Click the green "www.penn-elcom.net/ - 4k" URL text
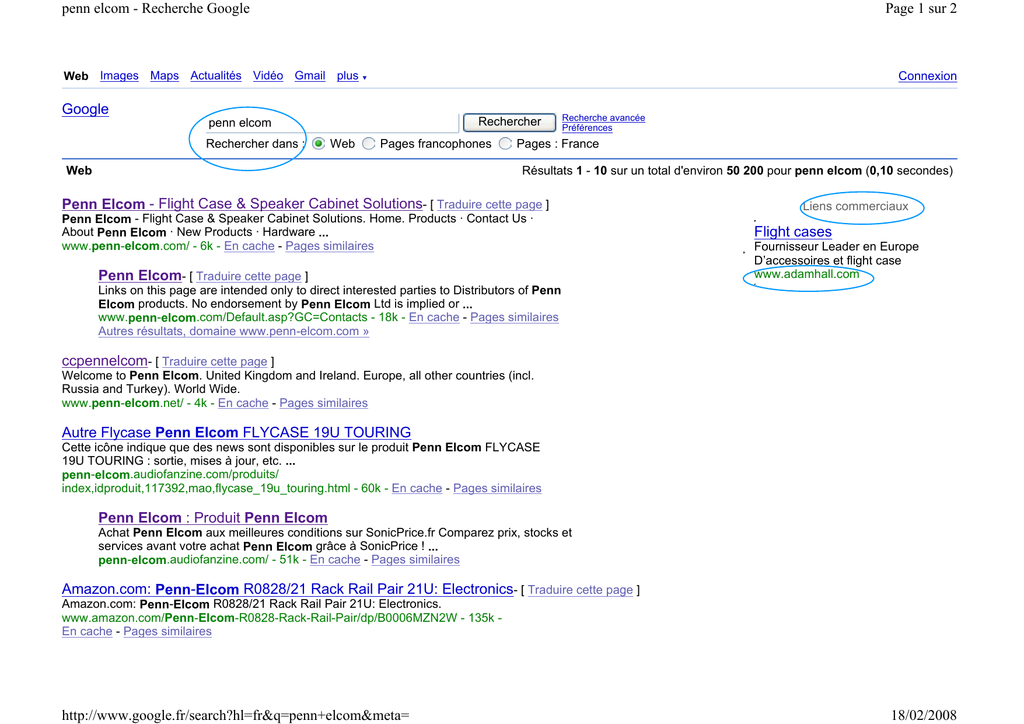1024x724 pixels. click(135, 403)
